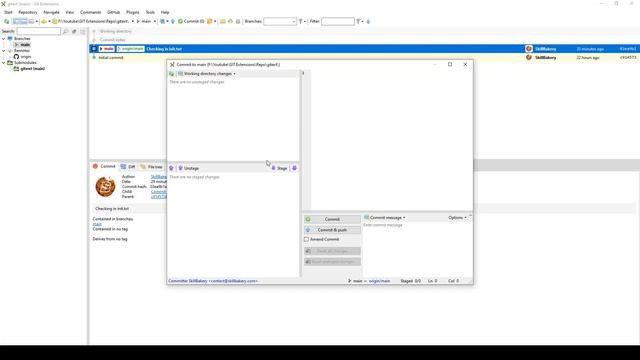Click Stage button in Commit dialog
The width and height of the screenshot is (640, 360).
tap(280, 168)
